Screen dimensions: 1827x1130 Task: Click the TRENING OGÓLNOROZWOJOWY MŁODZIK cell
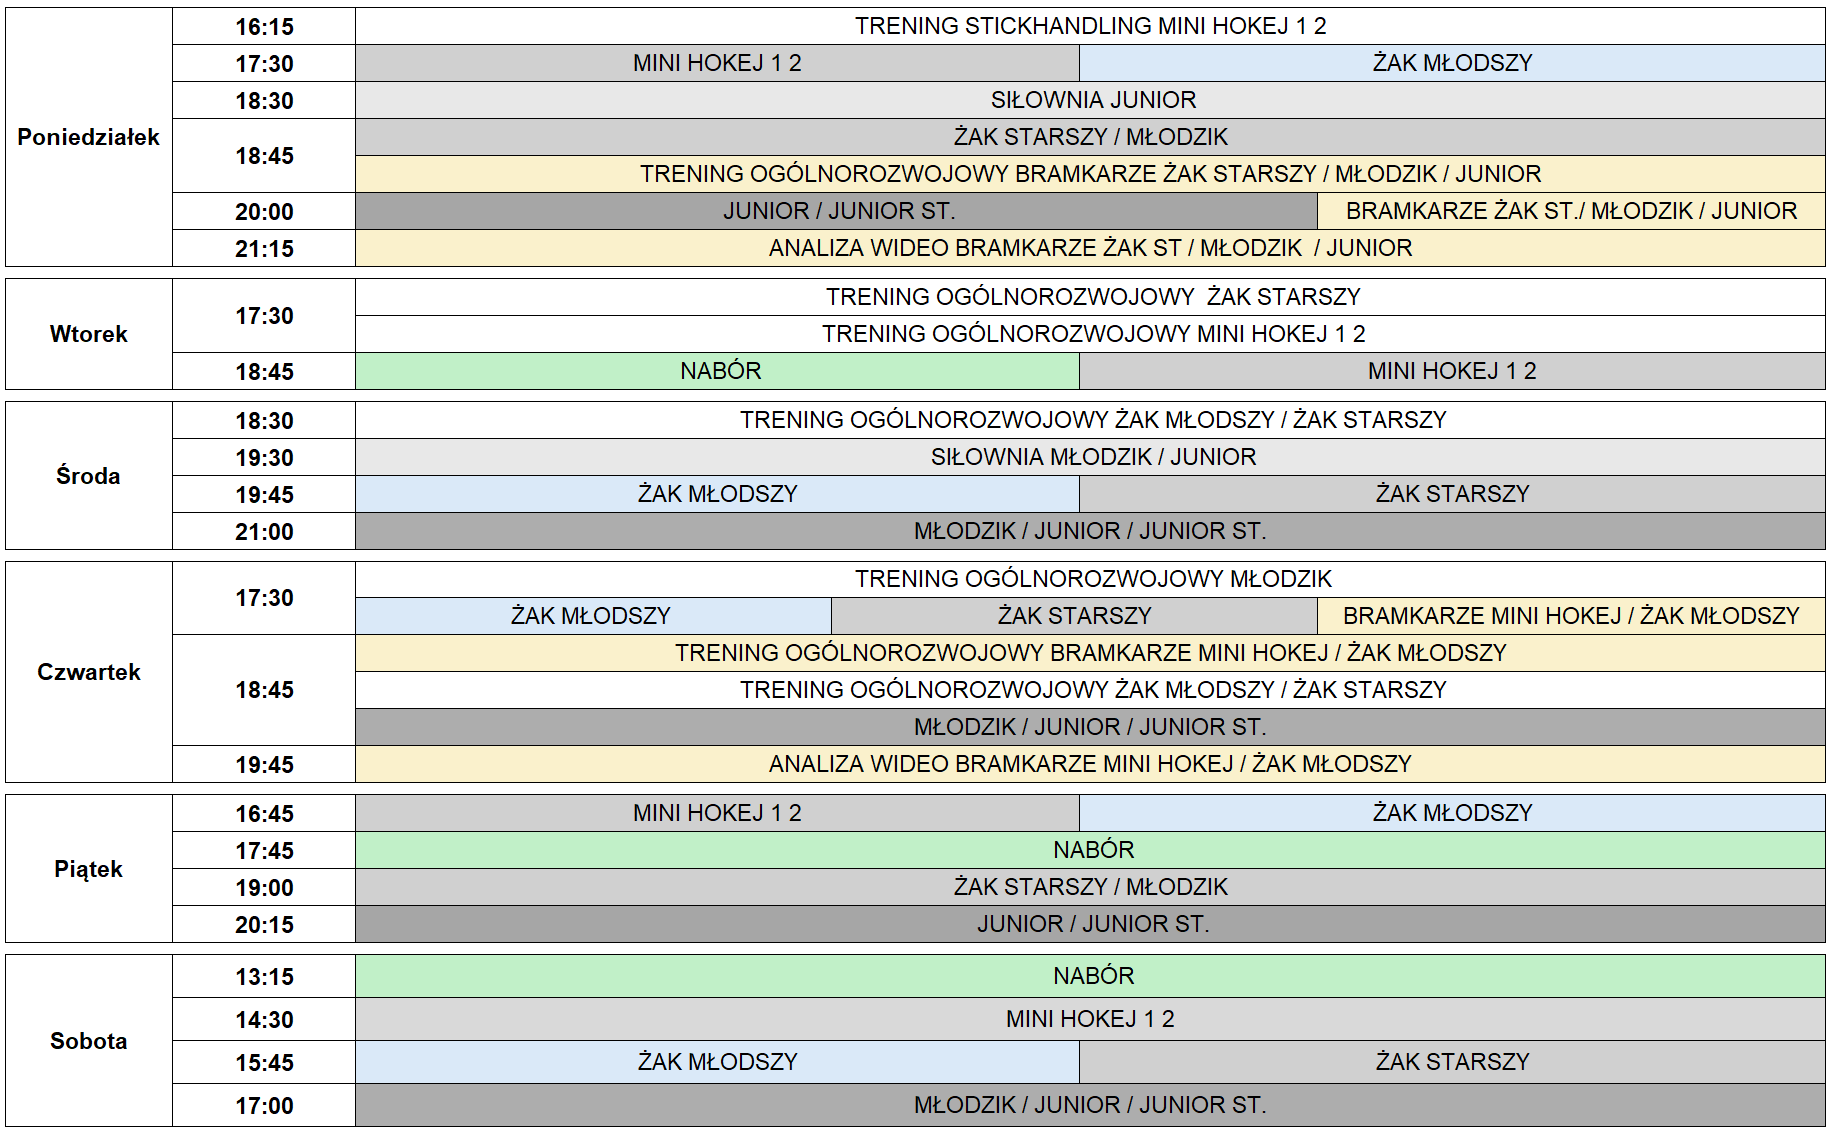point(1090,579)
